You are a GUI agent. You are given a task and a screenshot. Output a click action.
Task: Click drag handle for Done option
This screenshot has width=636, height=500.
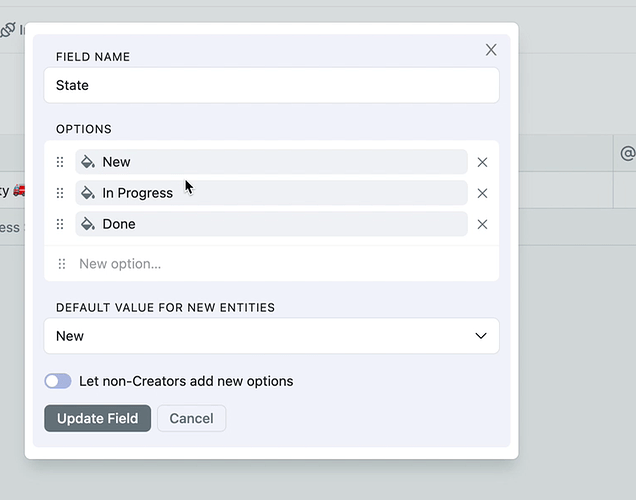tap(60, 224)
